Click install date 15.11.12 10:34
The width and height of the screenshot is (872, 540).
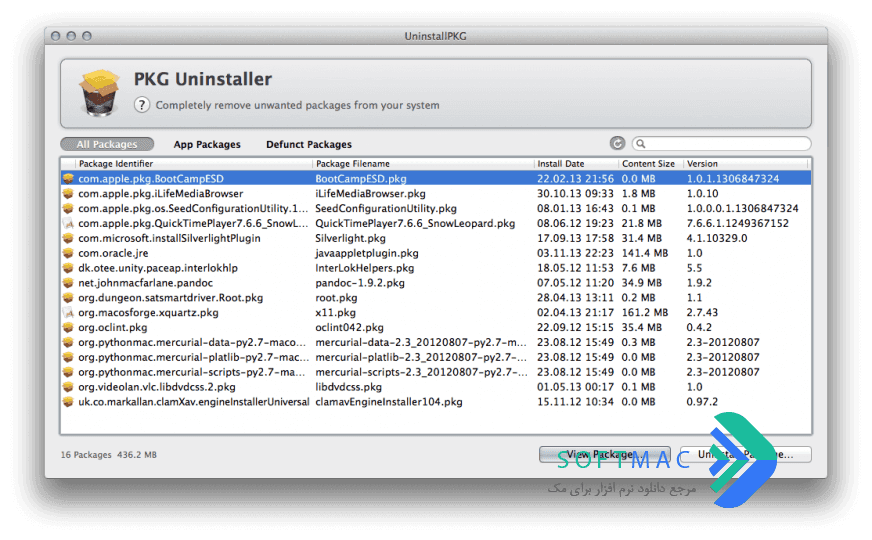coord(575,402)
